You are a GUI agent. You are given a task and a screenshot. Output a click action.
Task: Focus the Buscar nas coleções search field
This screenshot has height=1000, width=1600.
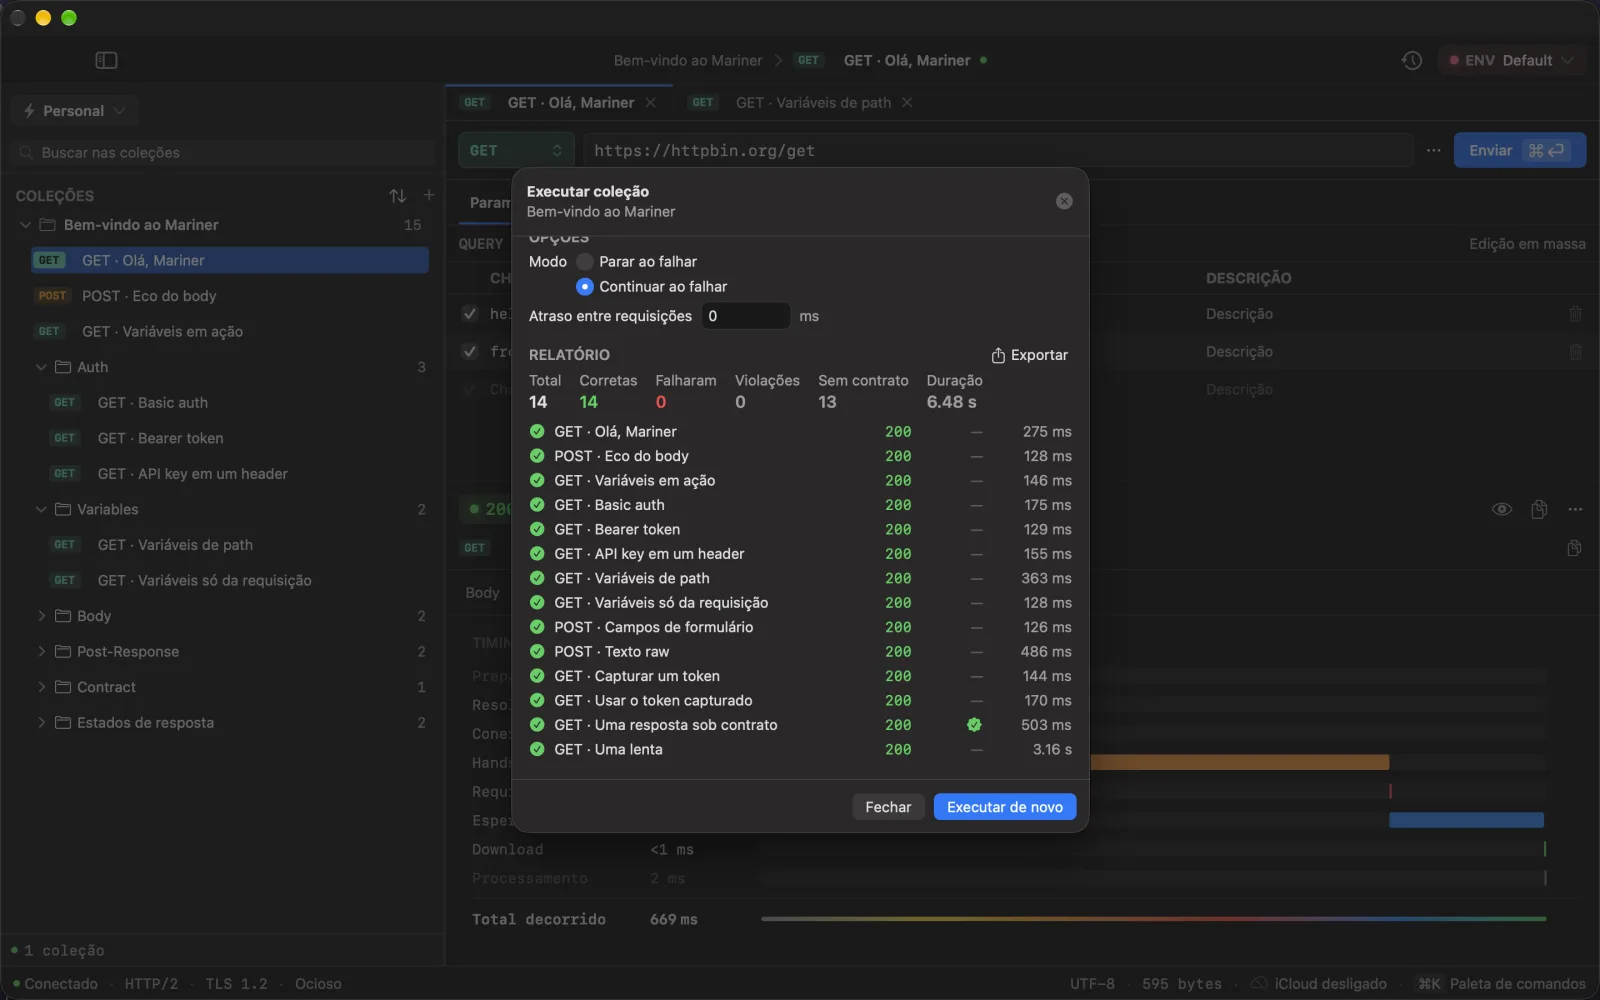224,153
